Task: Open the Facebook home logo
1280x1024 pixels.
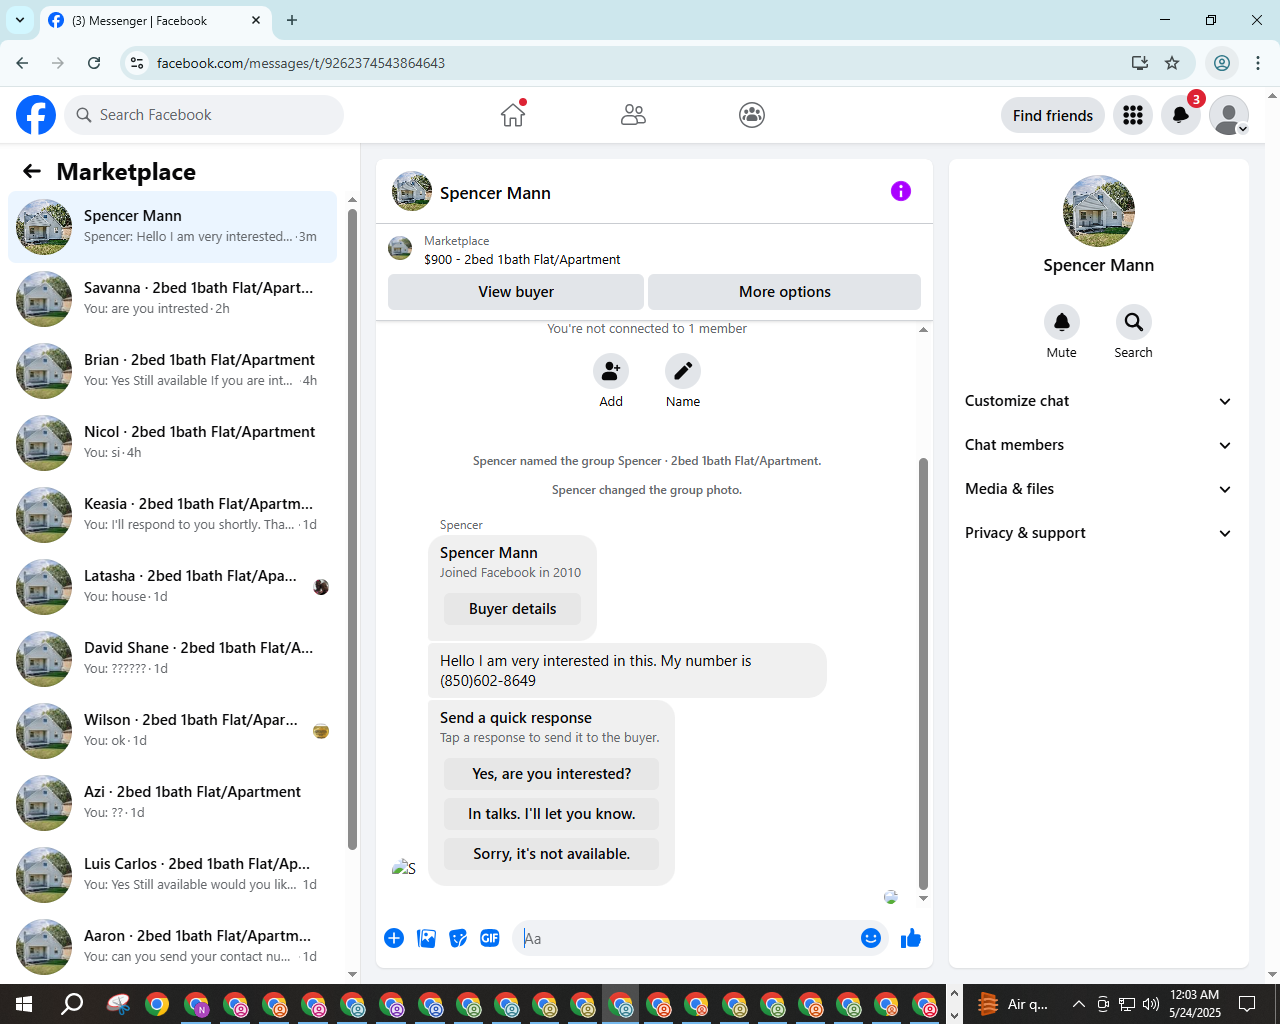Action: tap(36, 115)
